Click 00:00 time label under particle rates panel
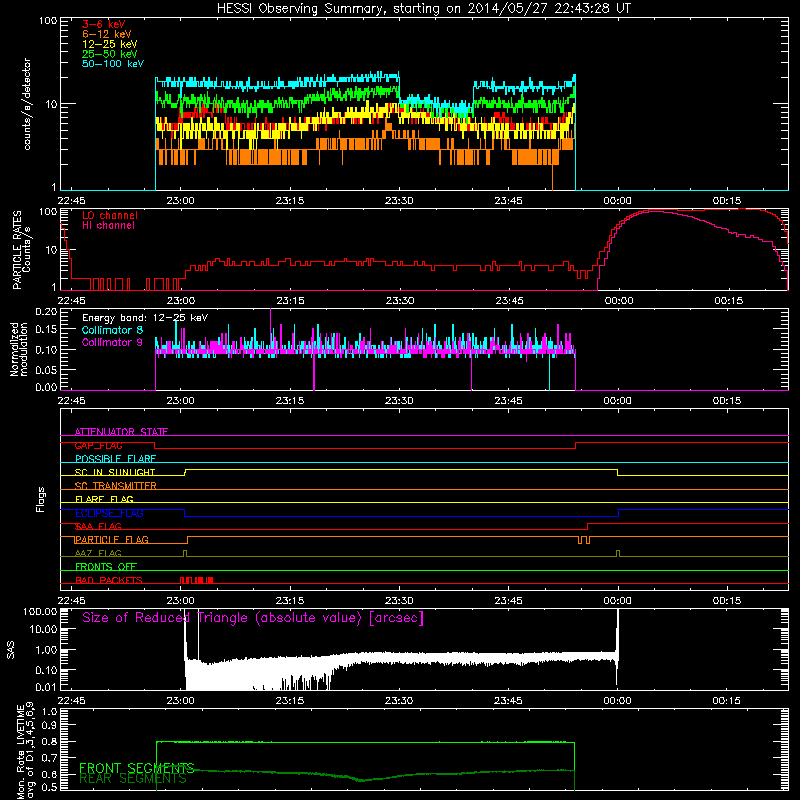This screenshot has height=800, width=800. click(618, 301)
